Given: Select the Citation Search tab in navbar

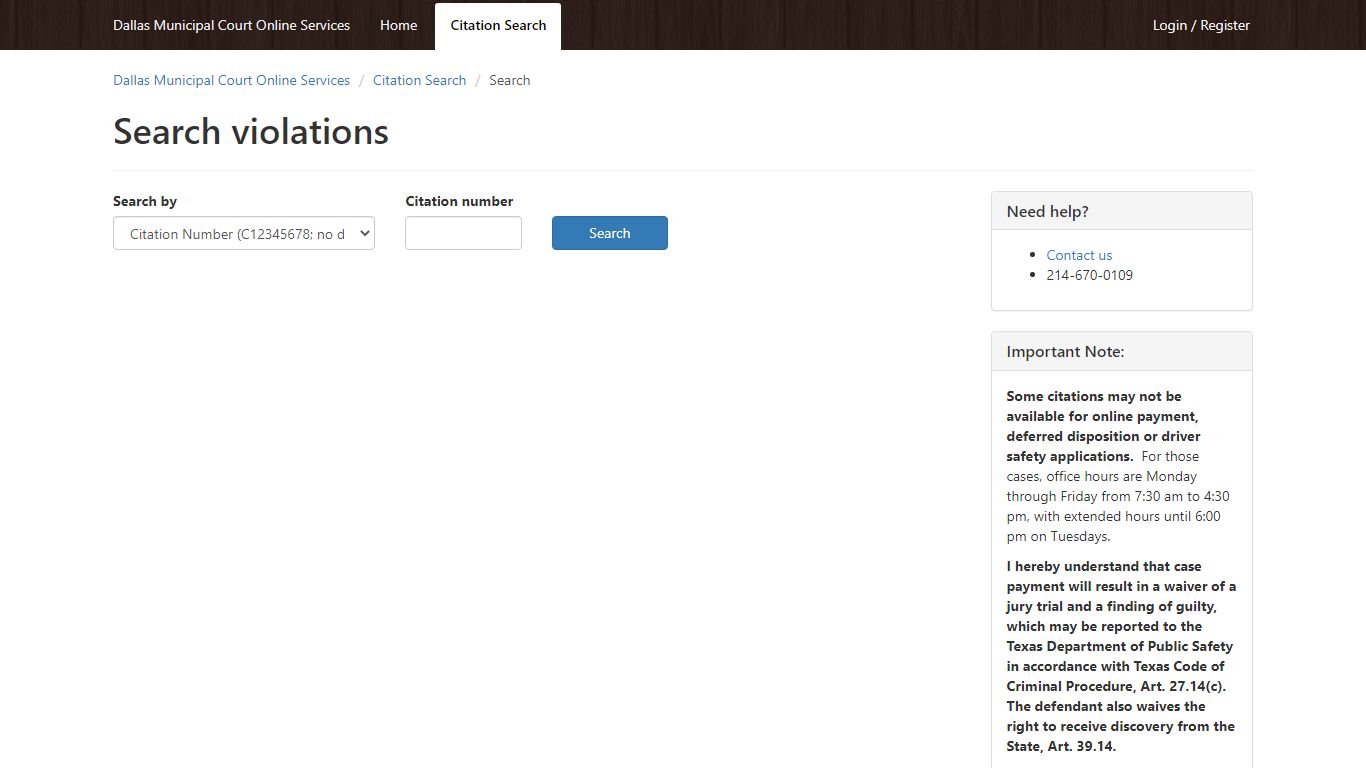Looking at the screenshot, I should click(x=498, y=26).
